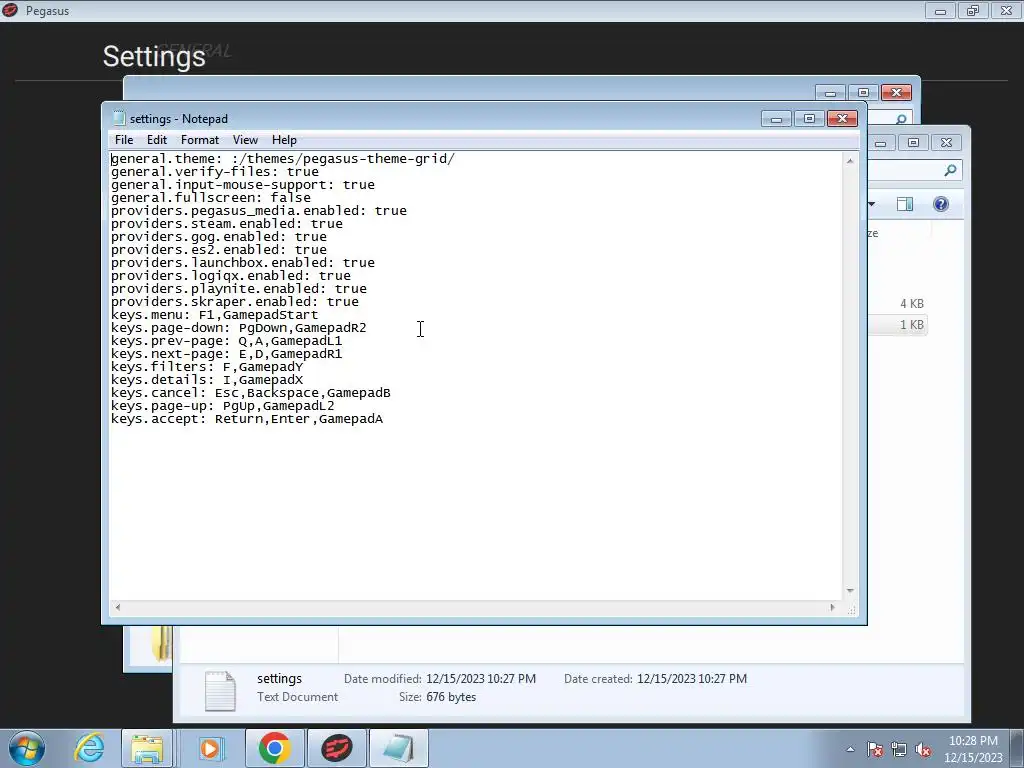Click the 4 KB size entry in Explorer
The image size is (1024, 768).
pos(912,304)
